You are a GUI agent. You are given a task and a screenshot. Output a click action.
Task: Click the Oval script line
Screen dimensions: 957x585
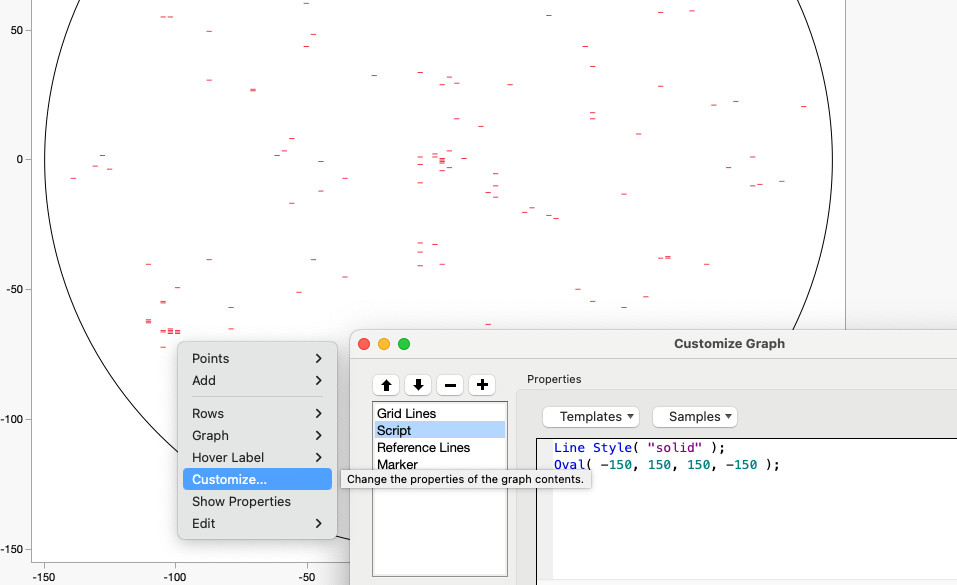point(666,465)
